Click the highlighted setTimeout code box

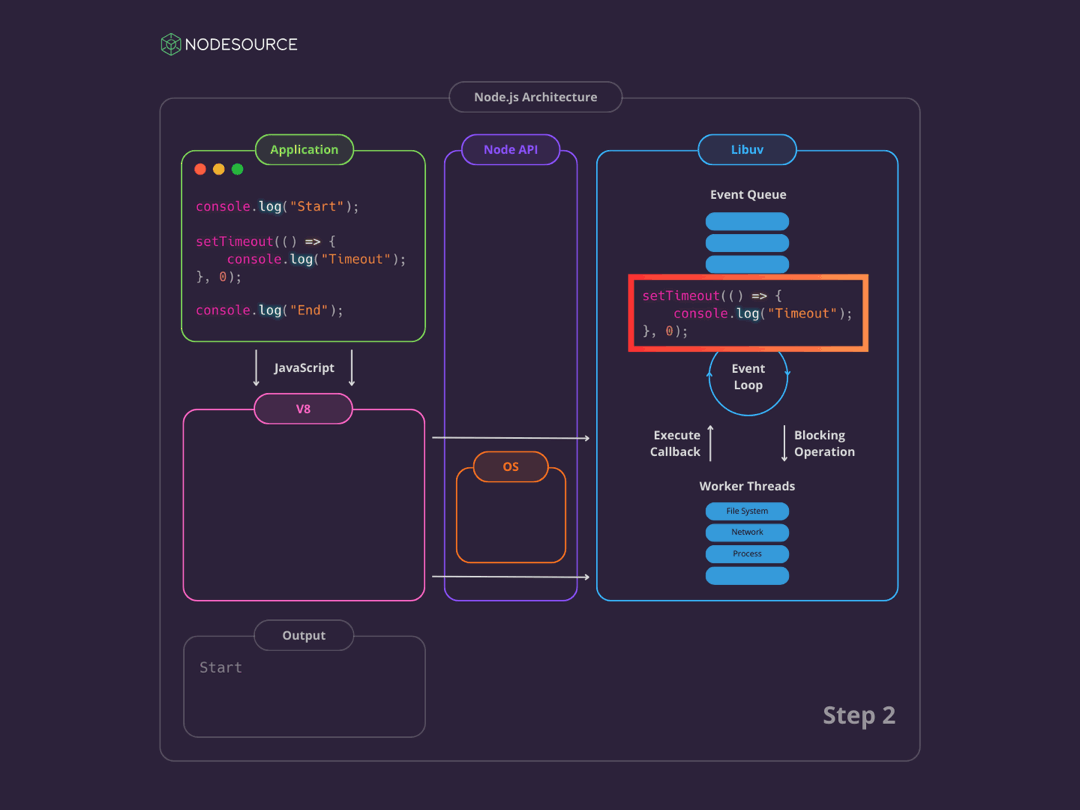pos(747,313)
